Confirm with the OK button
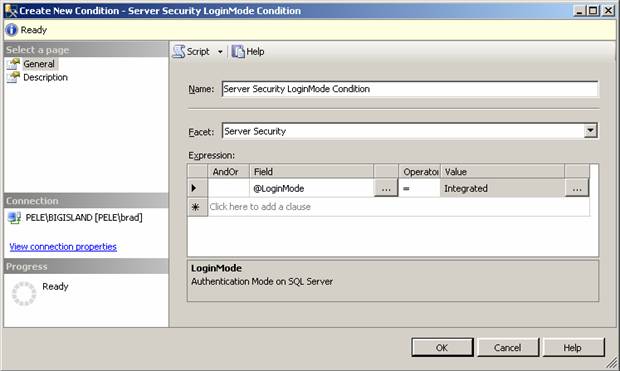 pos(442,348)
